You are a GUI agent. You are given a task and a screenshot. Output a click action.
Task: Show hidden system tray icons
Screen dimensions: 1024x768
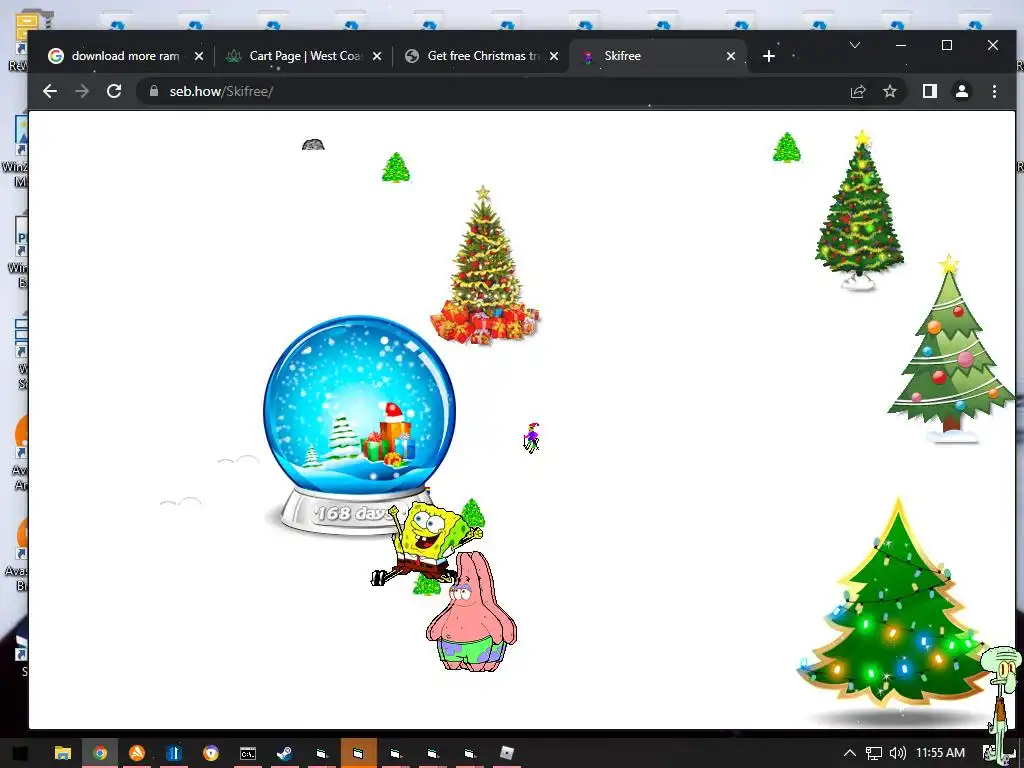850,753
